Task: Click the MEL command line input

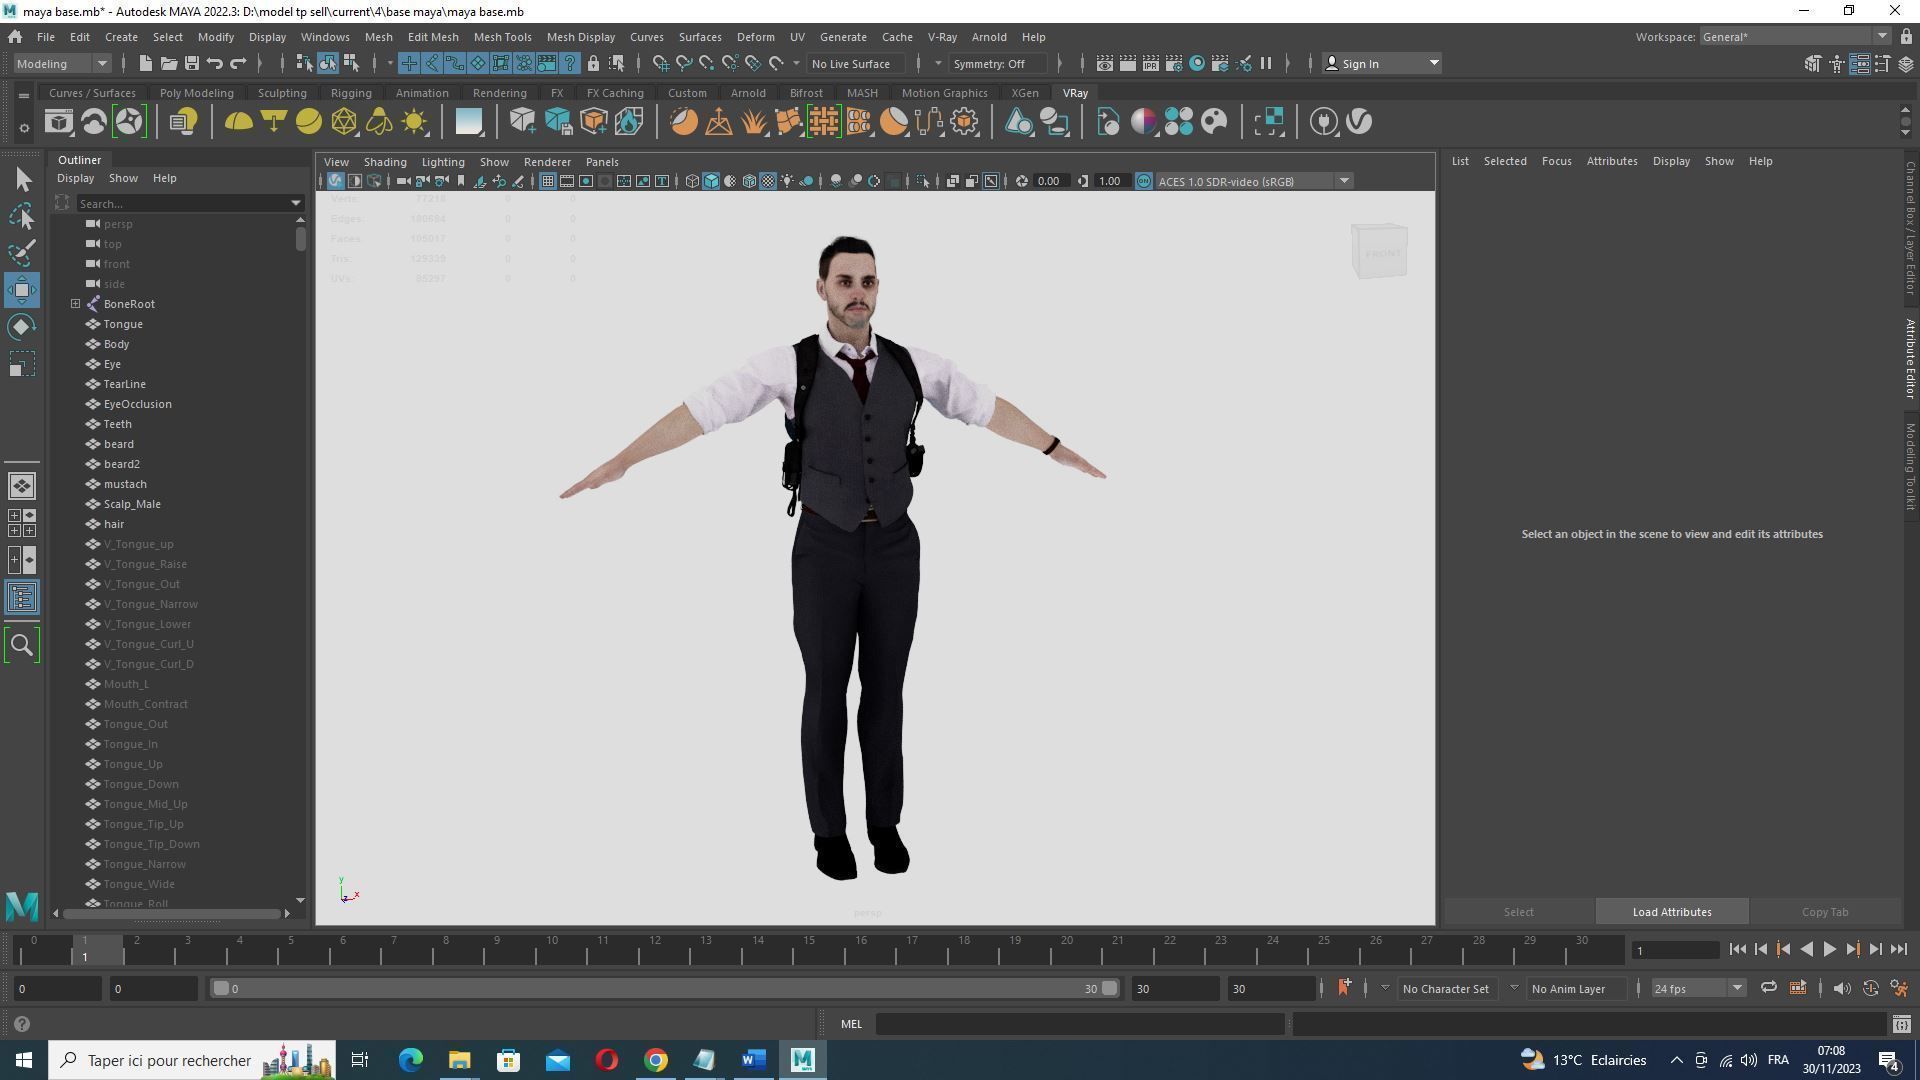Action: (x=1080, y=1024)
